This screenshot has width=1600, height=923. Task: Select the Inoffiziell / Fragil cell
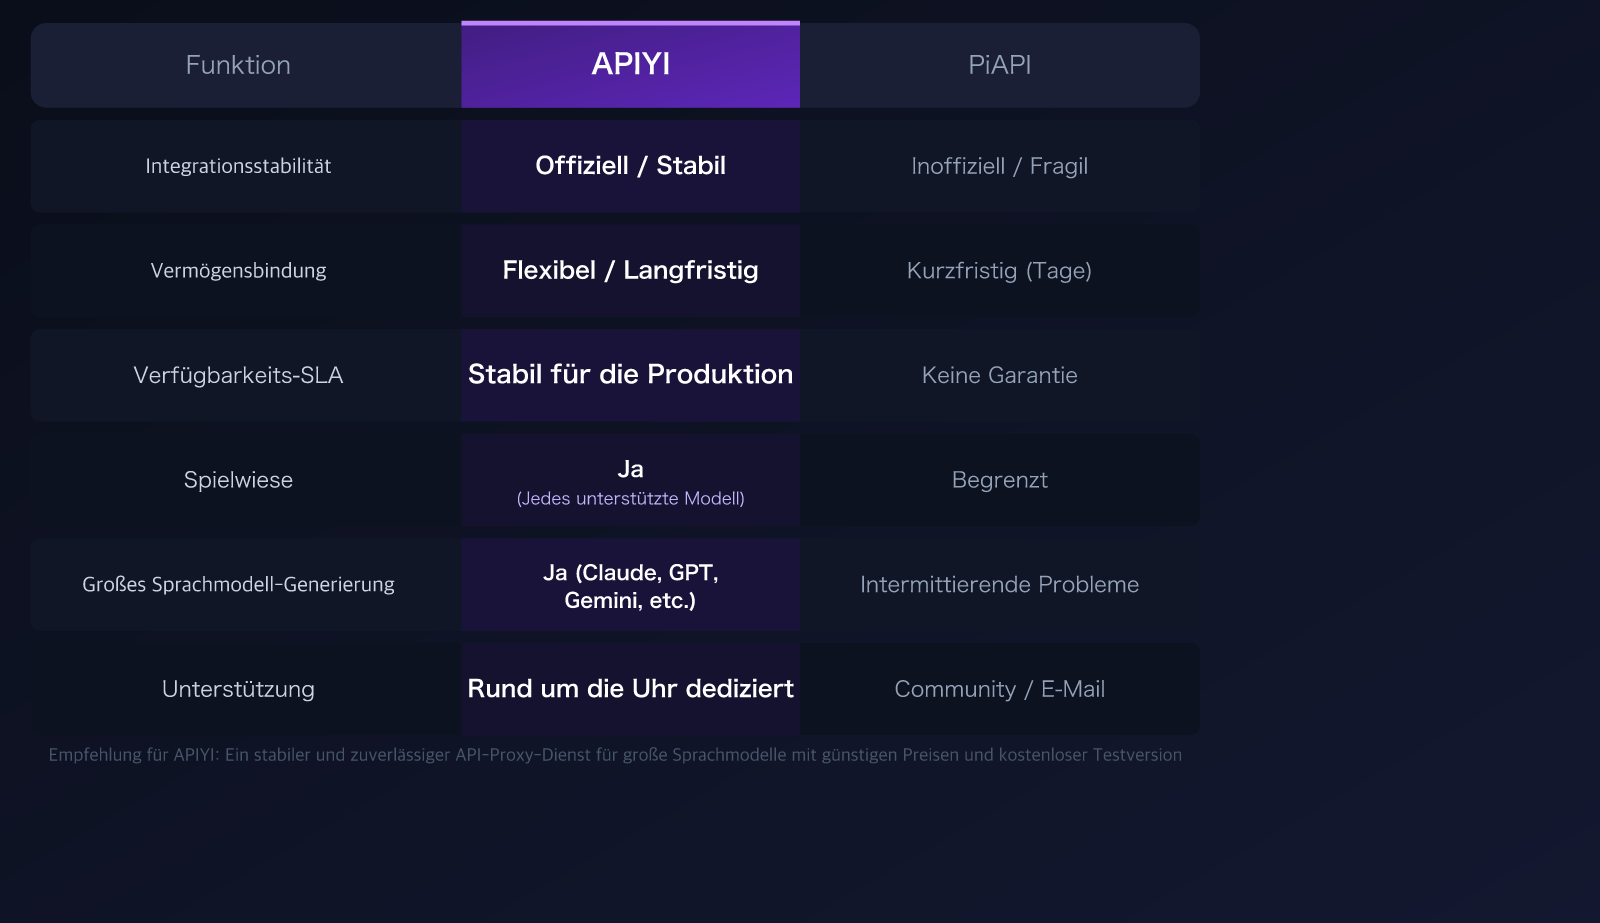point(999,166)
